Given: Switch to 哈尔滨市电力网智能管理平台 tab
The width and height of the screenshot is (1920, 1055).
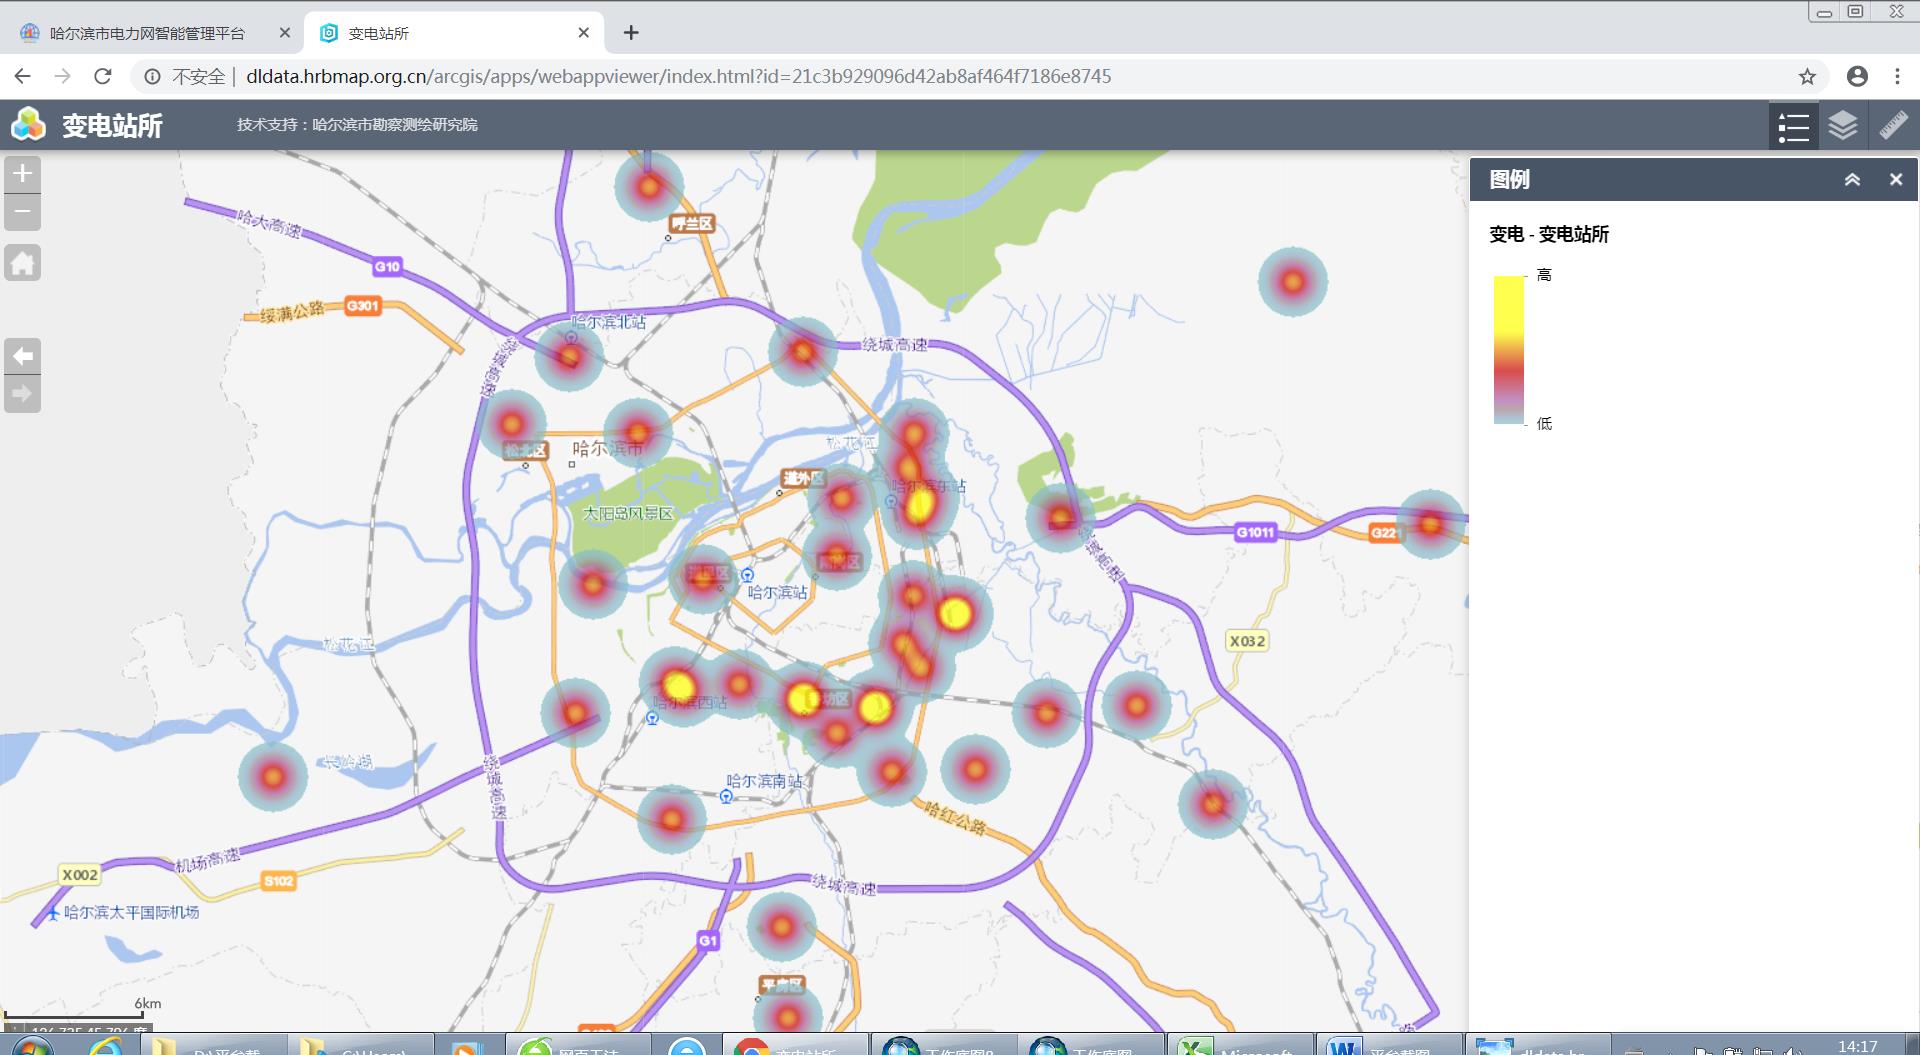Looking at the screenshot, I should point(148,33).
